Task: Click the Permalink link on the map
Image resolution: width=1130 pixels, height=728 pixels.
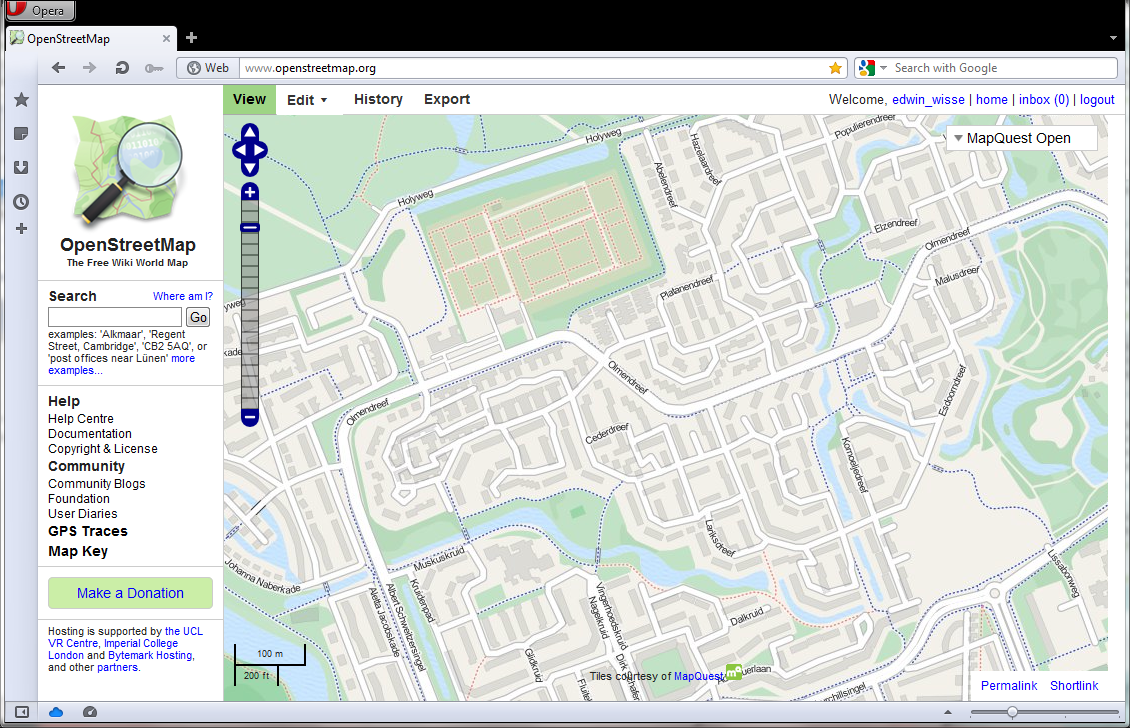Action: click(1009, 685)
